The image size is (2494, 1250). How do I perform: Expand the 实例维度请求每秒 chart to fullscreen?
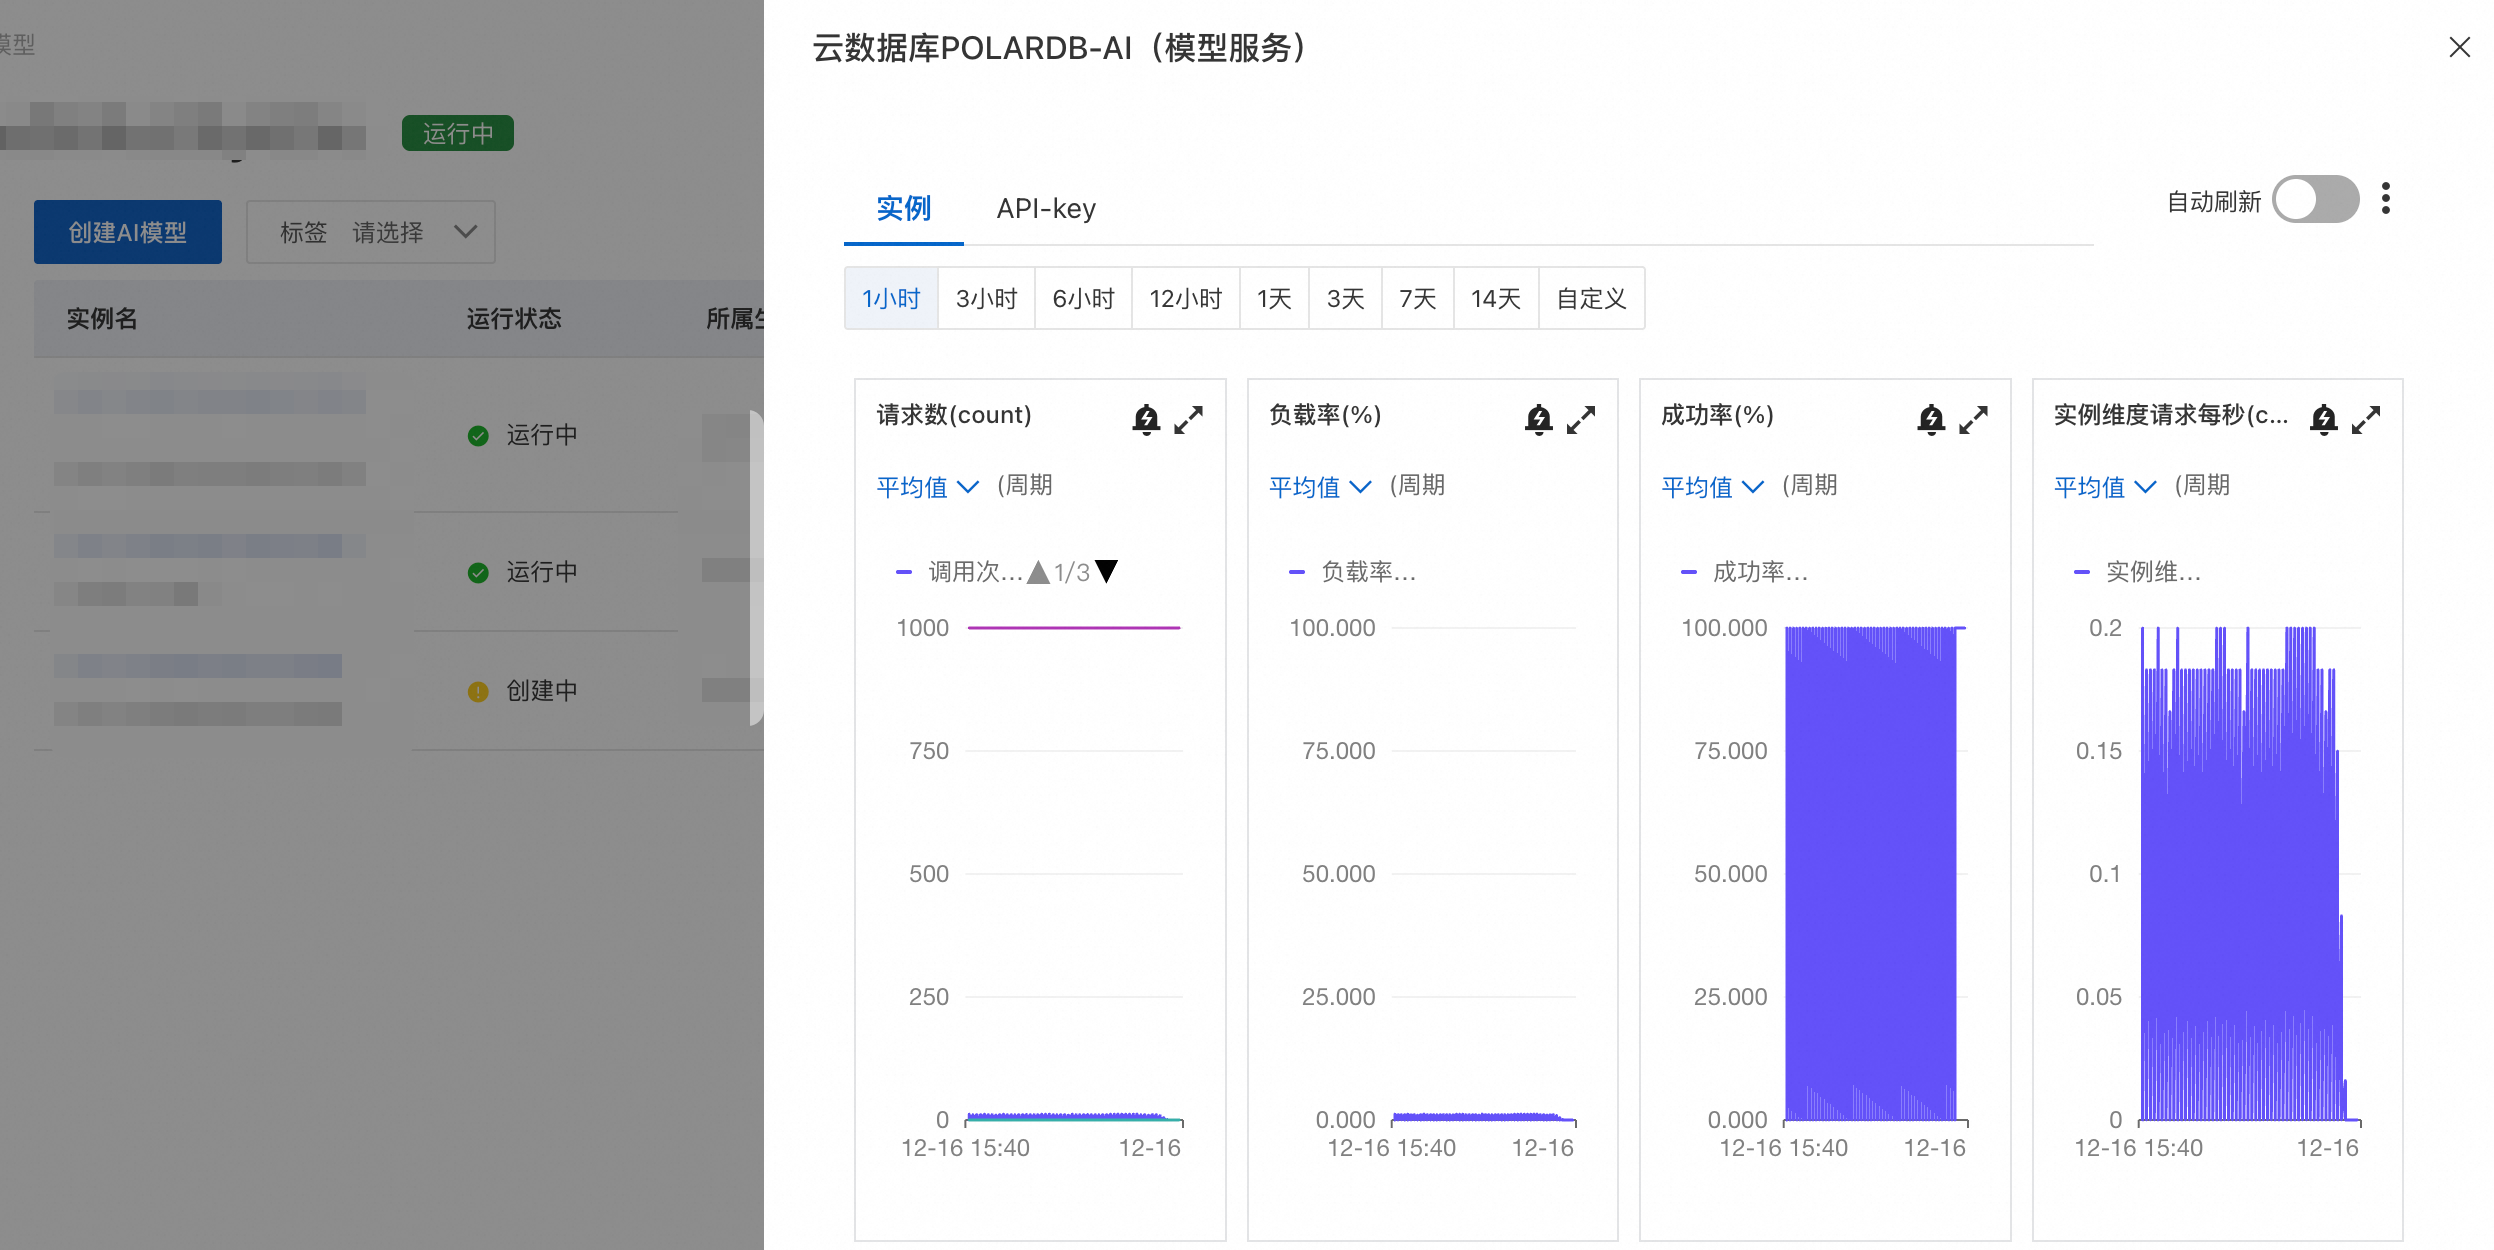coord(2366,419)
